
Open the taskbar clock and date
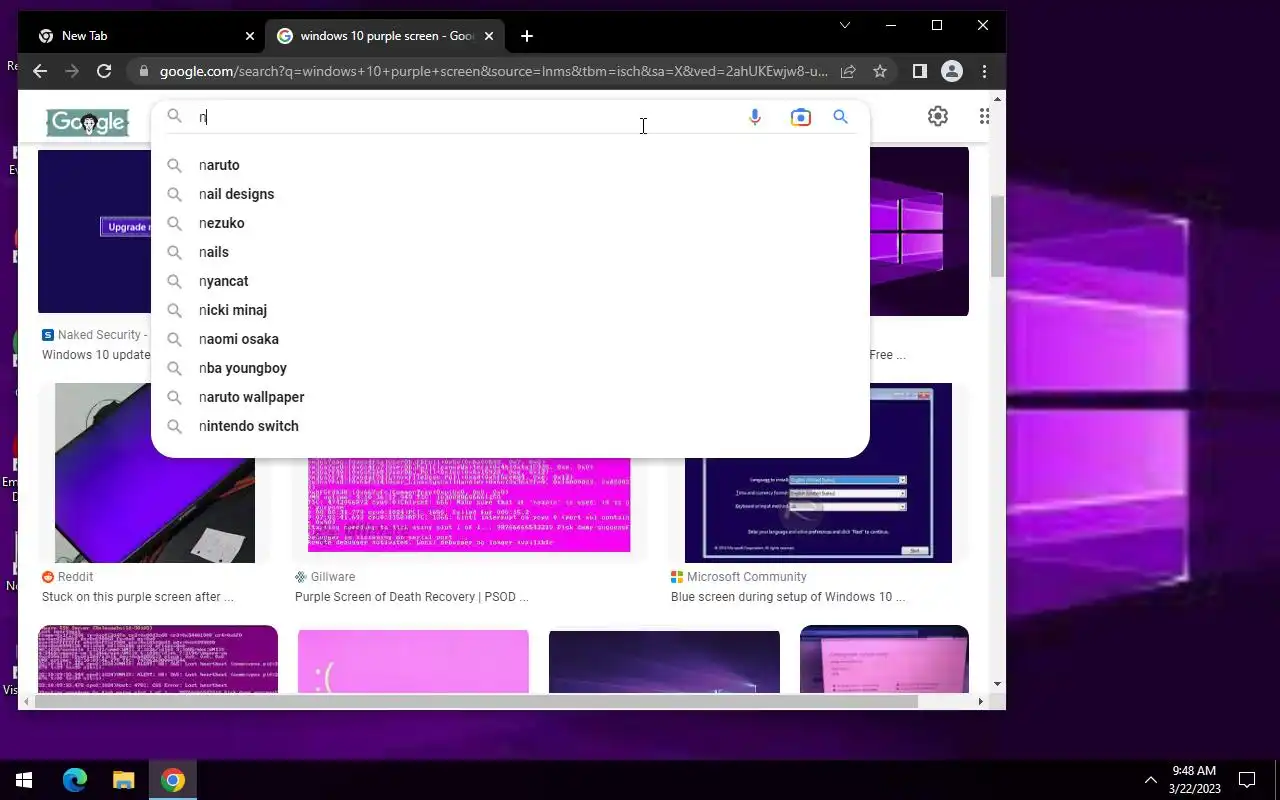[1195, 780]
